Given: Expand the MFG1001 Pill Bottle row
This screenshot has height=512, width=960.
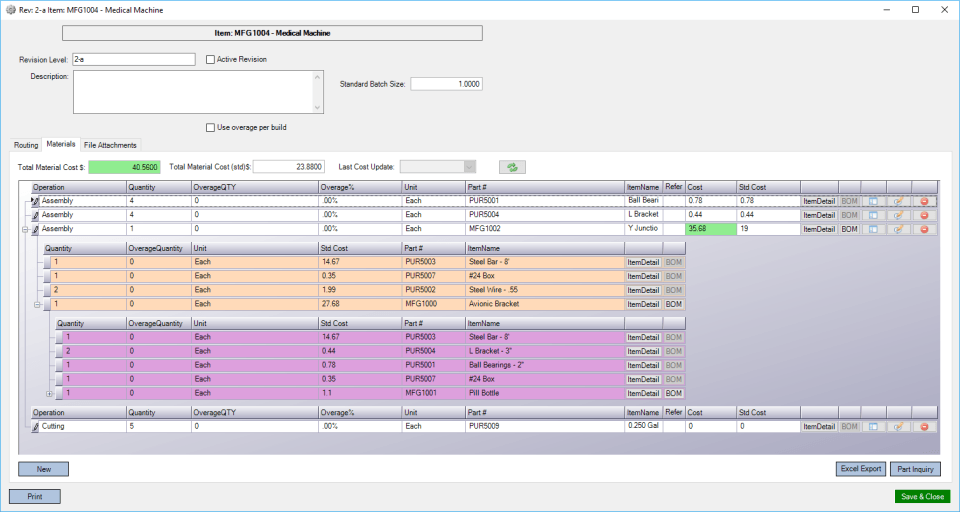Looking at the screenshot, I should tap(50, 393).
